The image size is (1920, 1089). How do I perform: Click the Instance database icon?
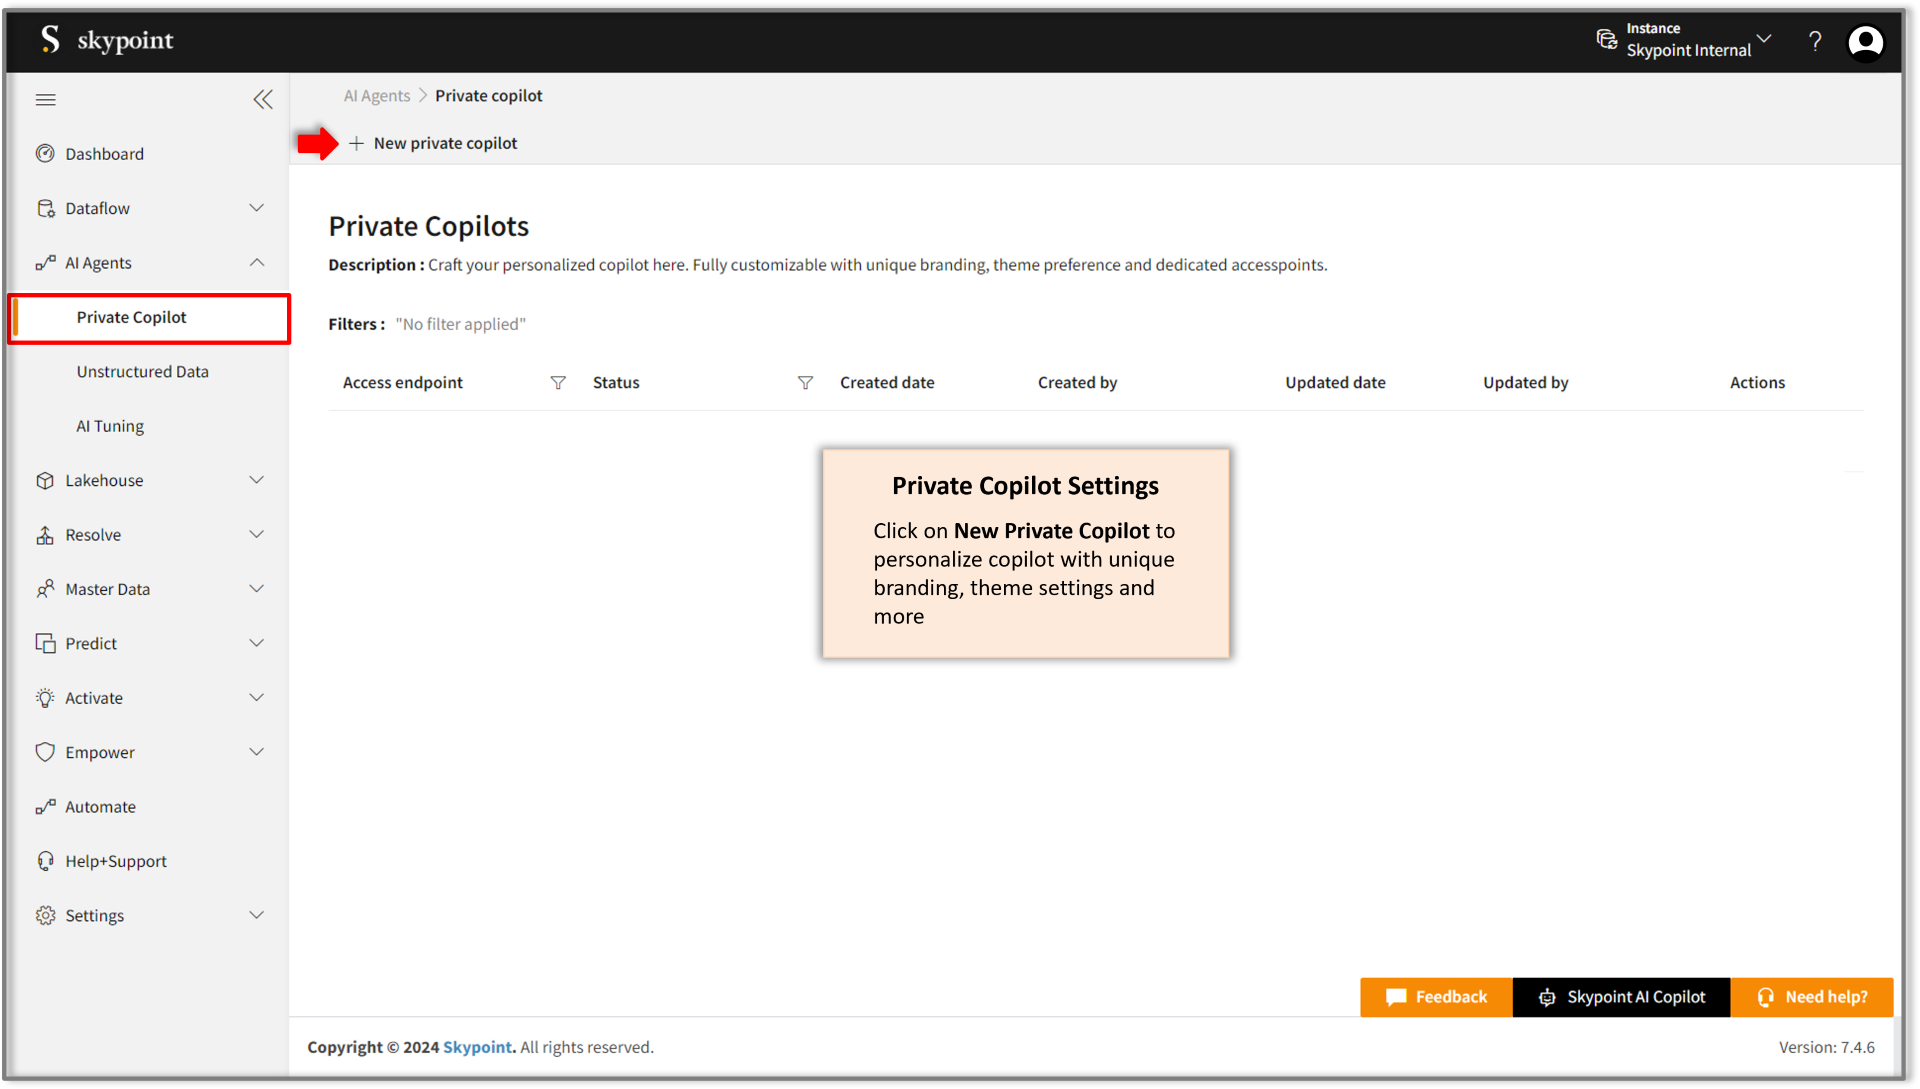click(x=1606, y=40)
